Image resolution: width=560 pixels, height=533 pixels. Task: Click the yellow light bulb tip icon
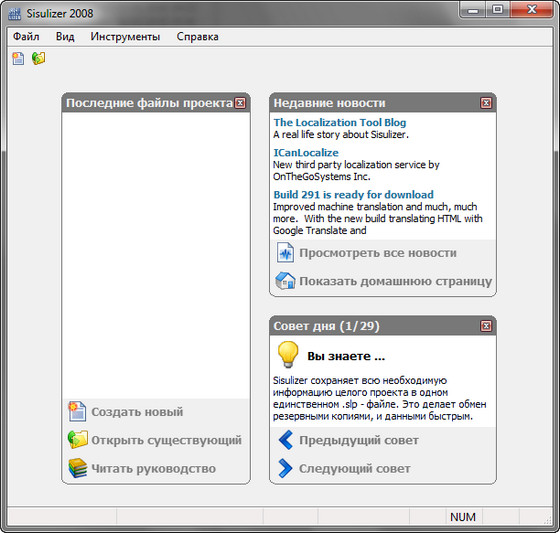(288, 354)
